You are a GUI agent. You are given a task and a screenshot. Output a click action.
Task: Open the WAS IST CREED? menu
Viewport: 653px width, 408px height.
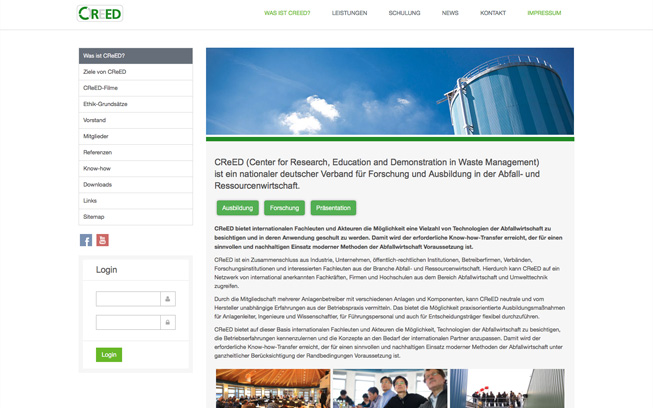tap(287, 13)
